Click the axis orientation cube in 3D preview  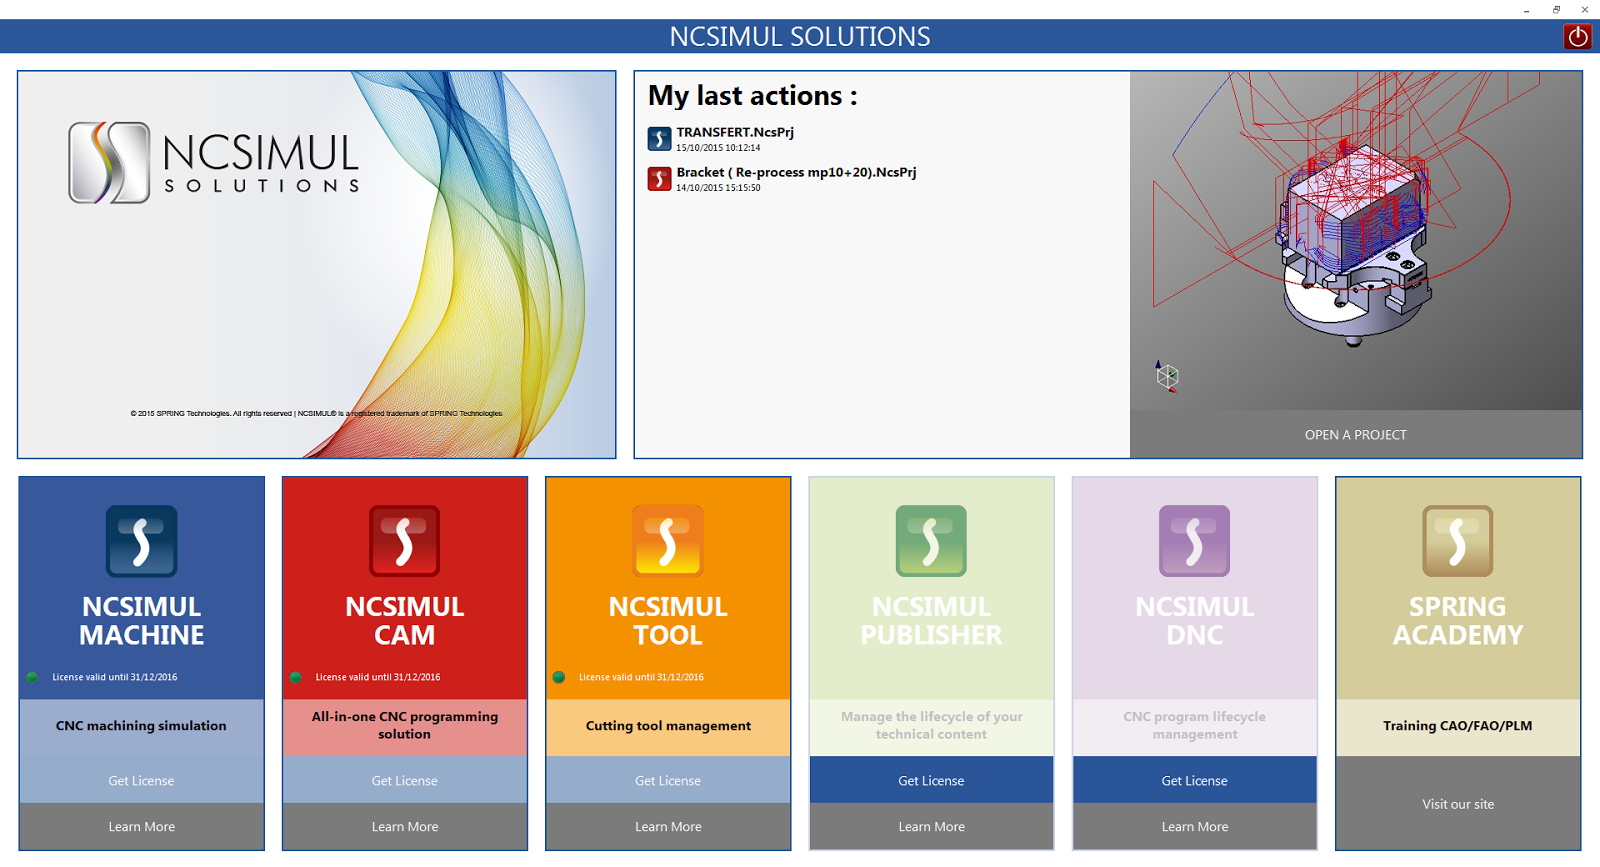pos(1167,376)
